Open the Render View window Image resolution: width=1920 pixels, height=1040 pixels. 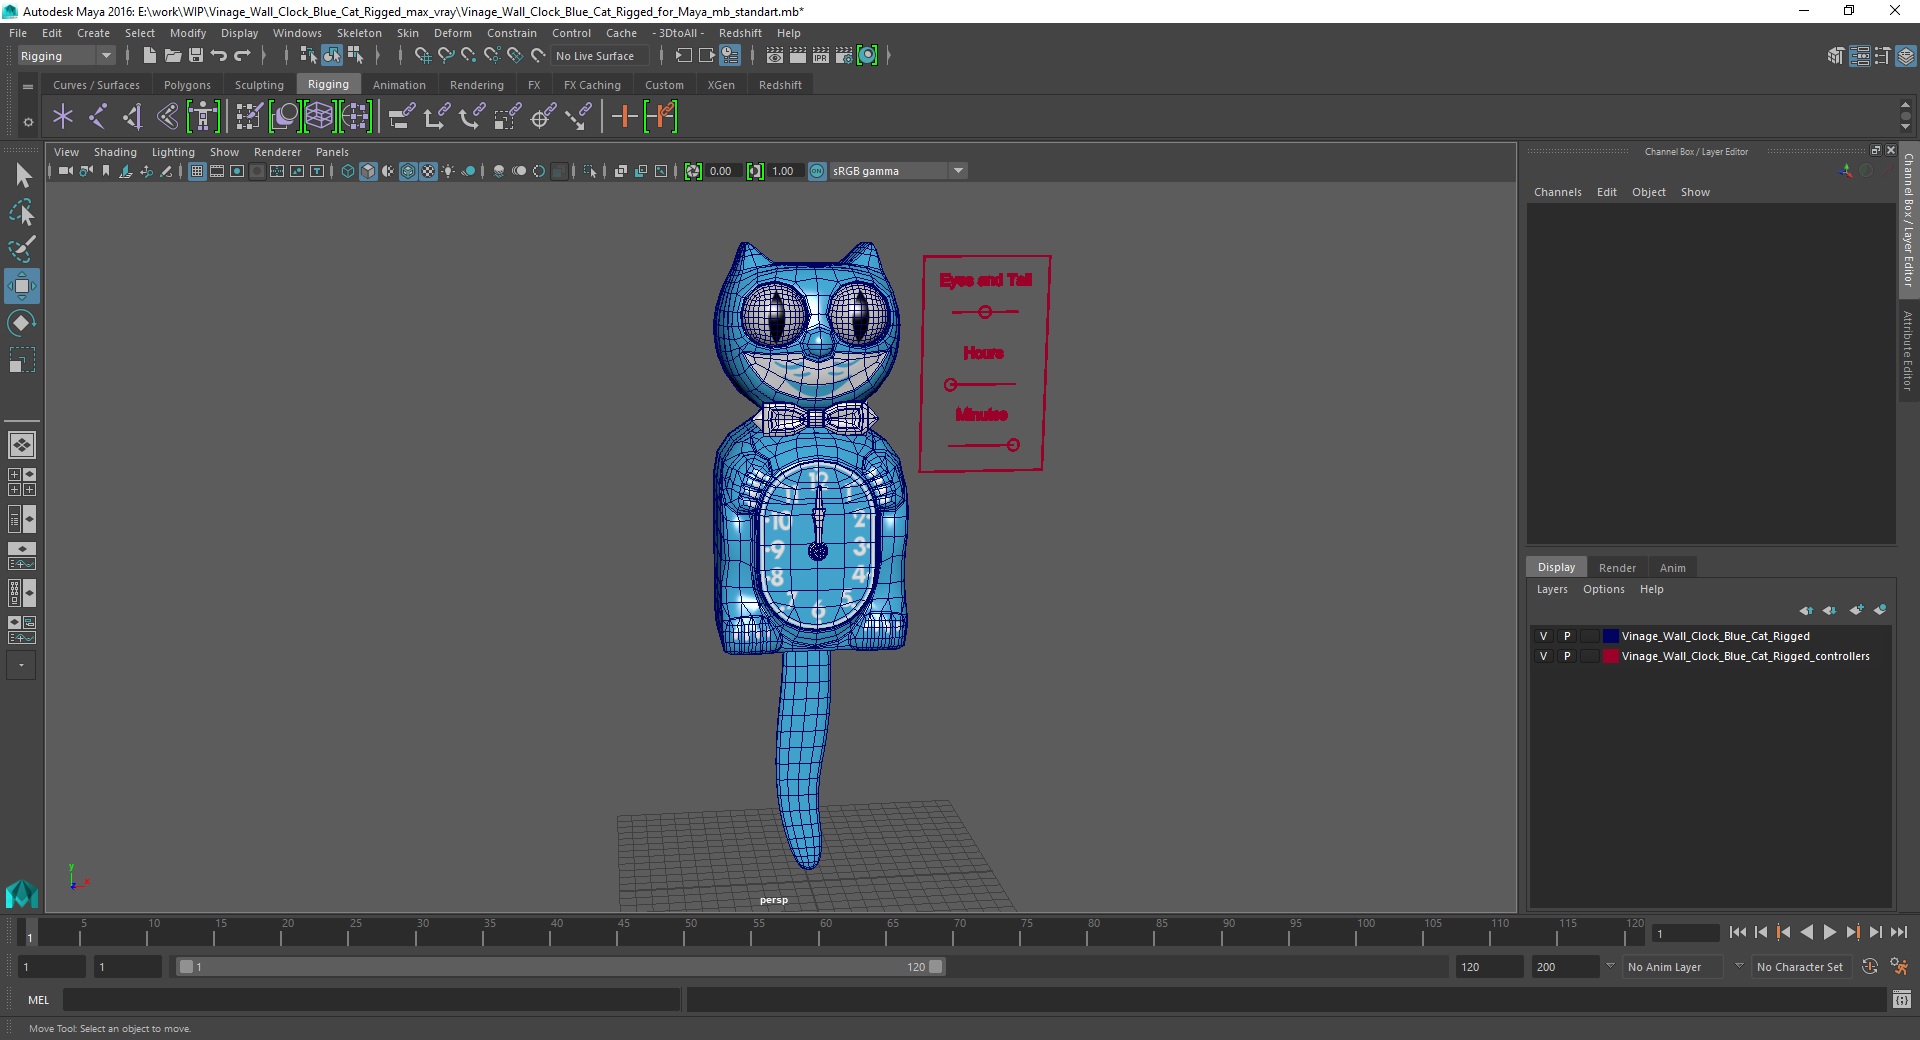pyautogui.click(x=775, y=56)
